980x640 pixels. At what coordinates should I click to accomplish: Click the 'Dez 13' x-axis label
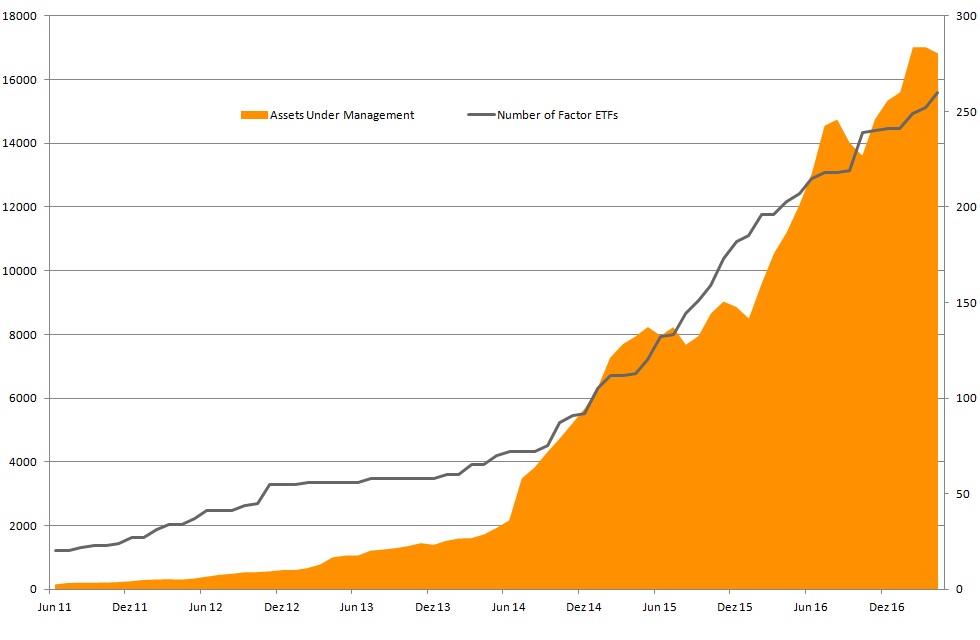(432, 606)
